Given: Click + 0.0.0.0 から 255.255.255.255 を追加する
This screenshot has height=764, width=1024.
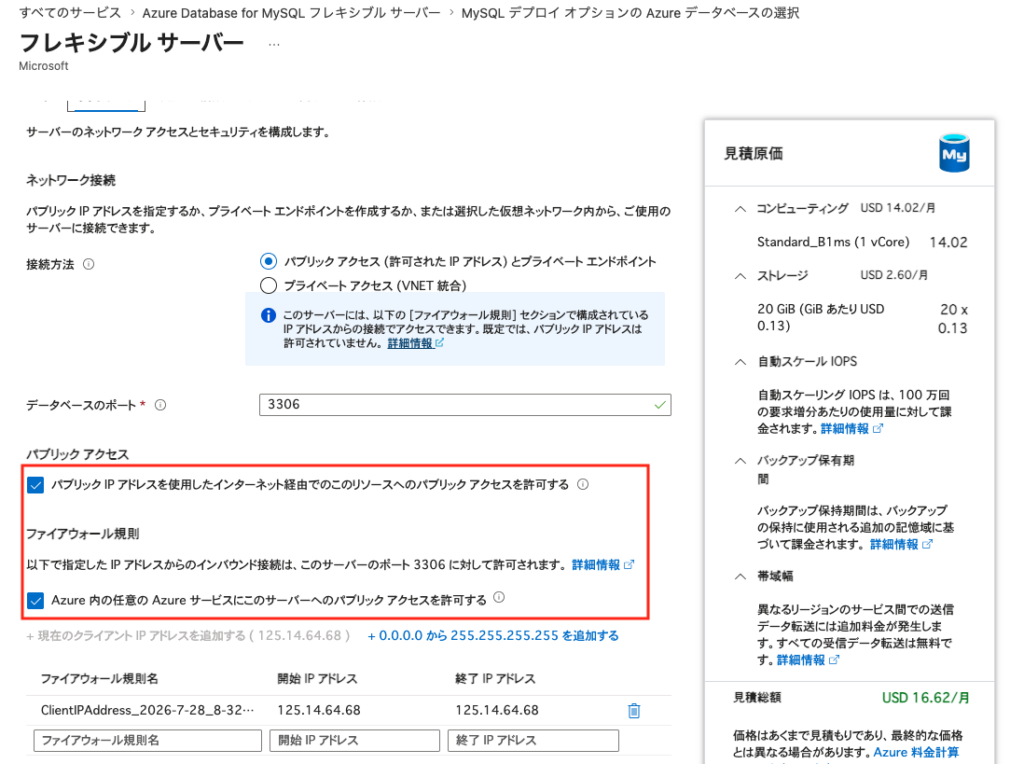Looking at the screenshot, I should [493, 635].
